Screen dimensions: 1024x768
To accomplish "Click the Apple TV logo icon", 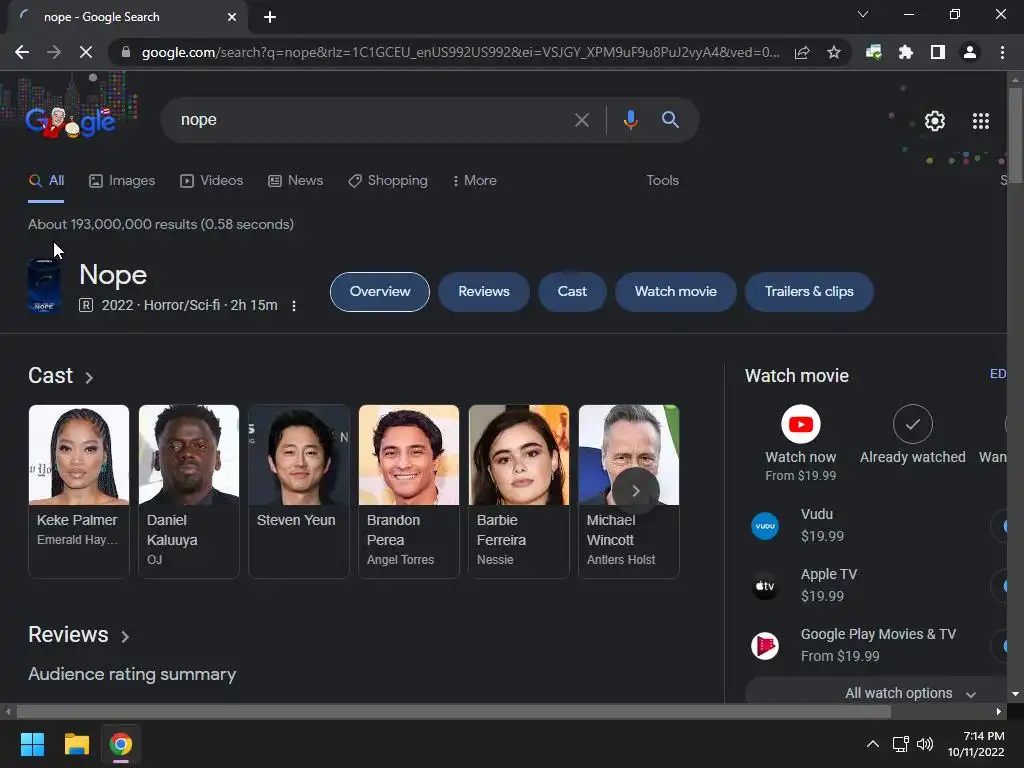I will tap(765, 586).
